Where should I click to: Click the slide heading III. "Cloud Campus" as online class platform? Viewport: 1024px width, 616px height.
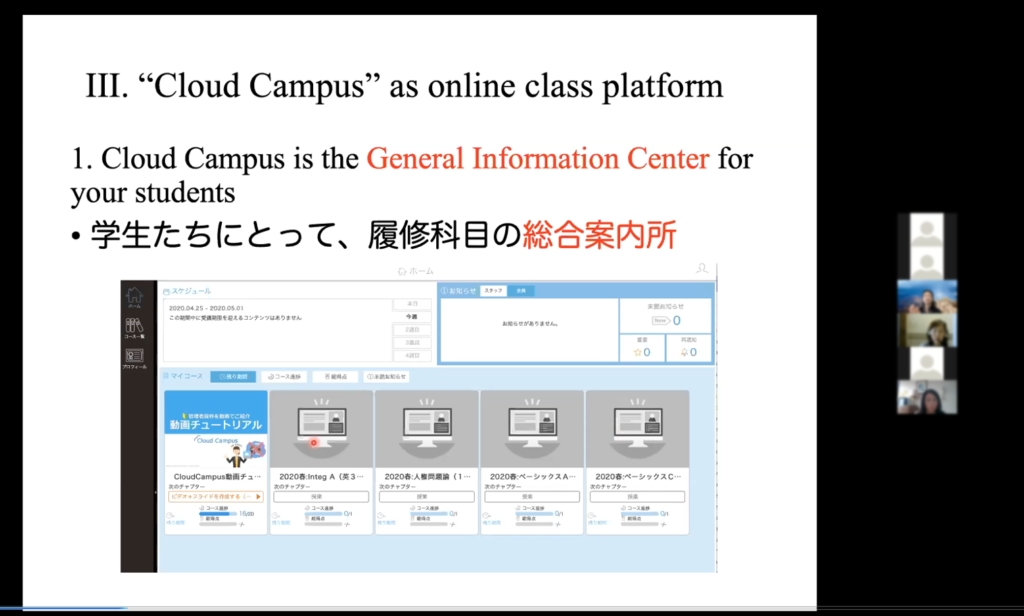404,86
